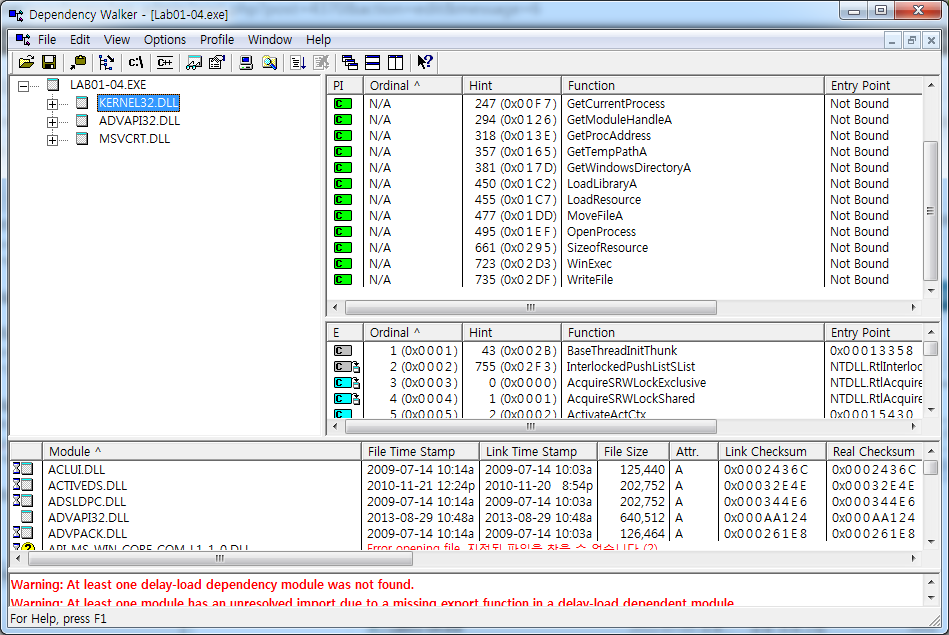Open the Options menu
This screenshot has width=949, height=635.
pos(165,40)
